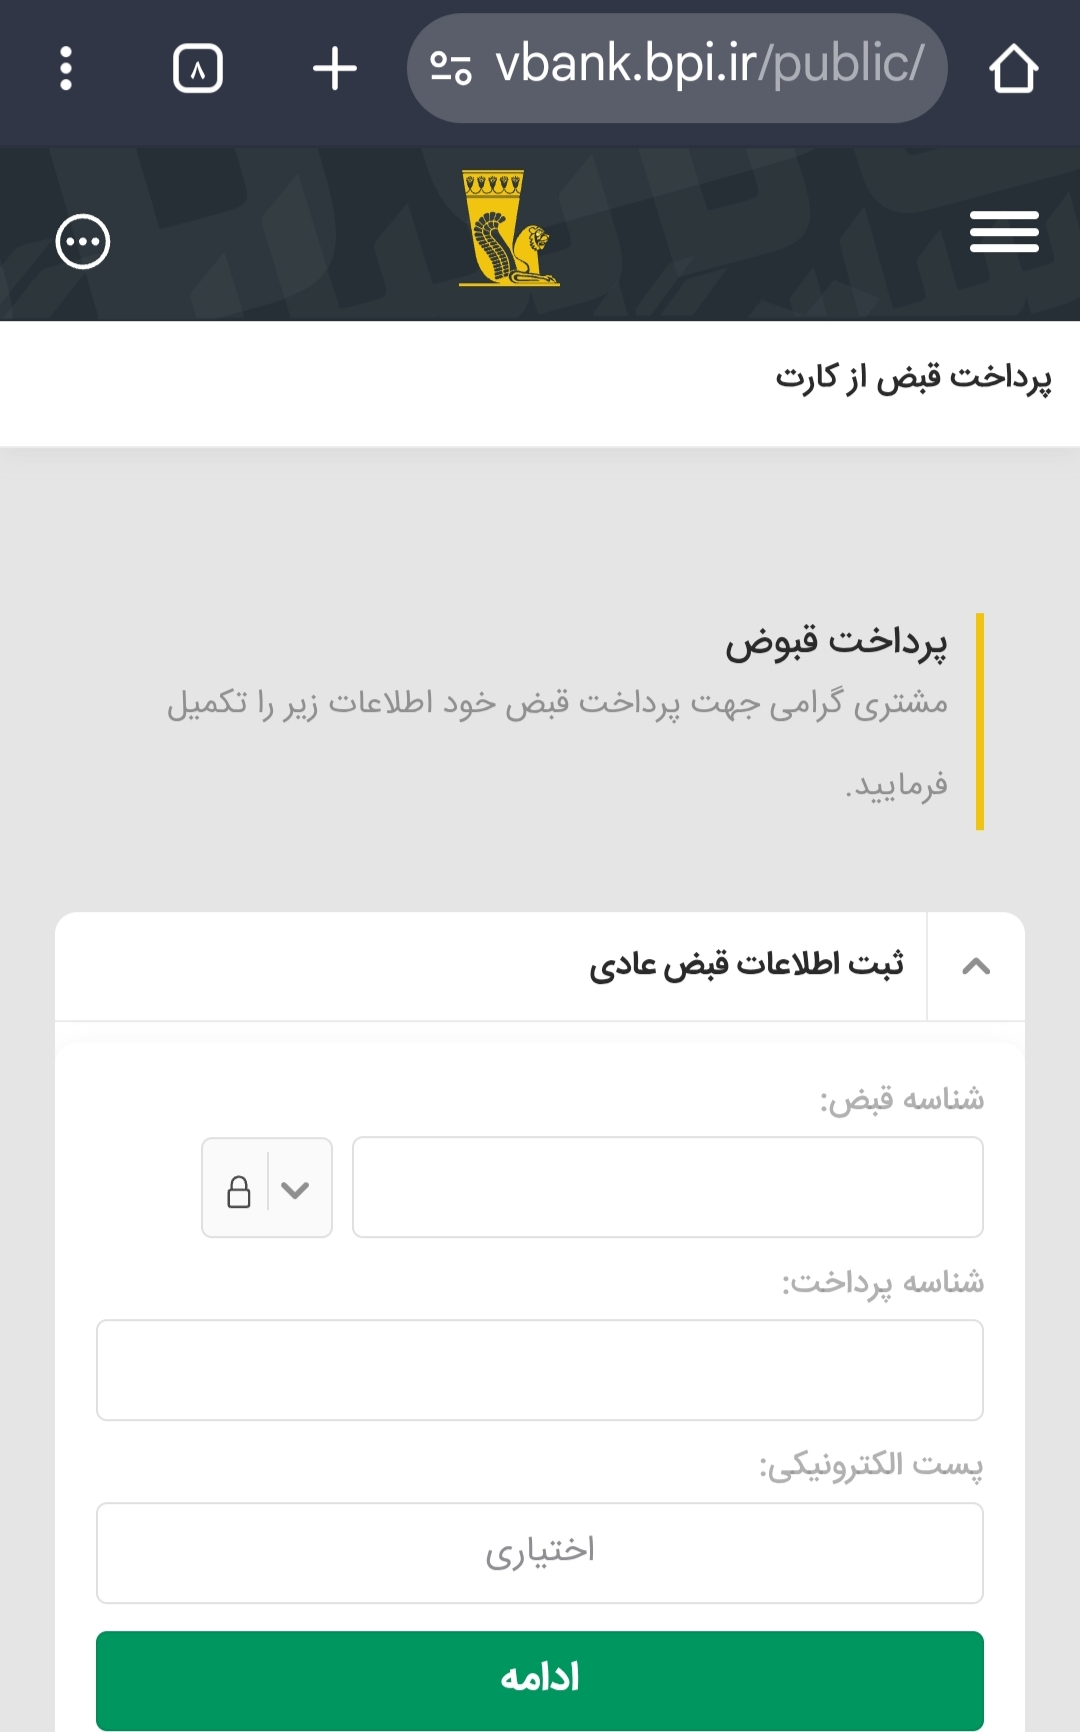
Task: Open the tab switcher showing 8 tabs
Action: (197, 68)
